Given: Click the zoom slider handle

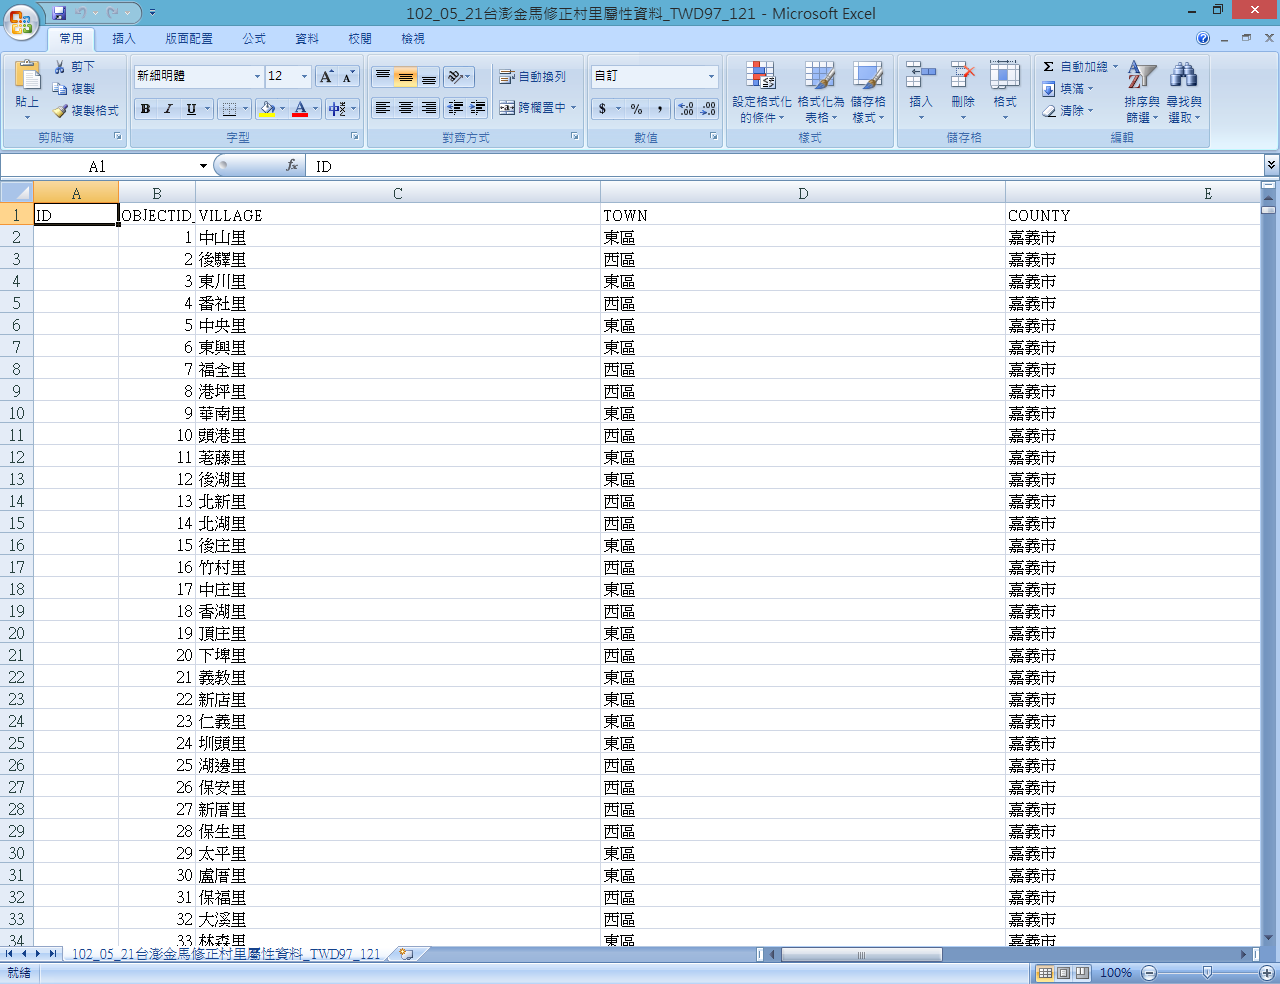Looking at the screenshot, I should pos(1207,973).
